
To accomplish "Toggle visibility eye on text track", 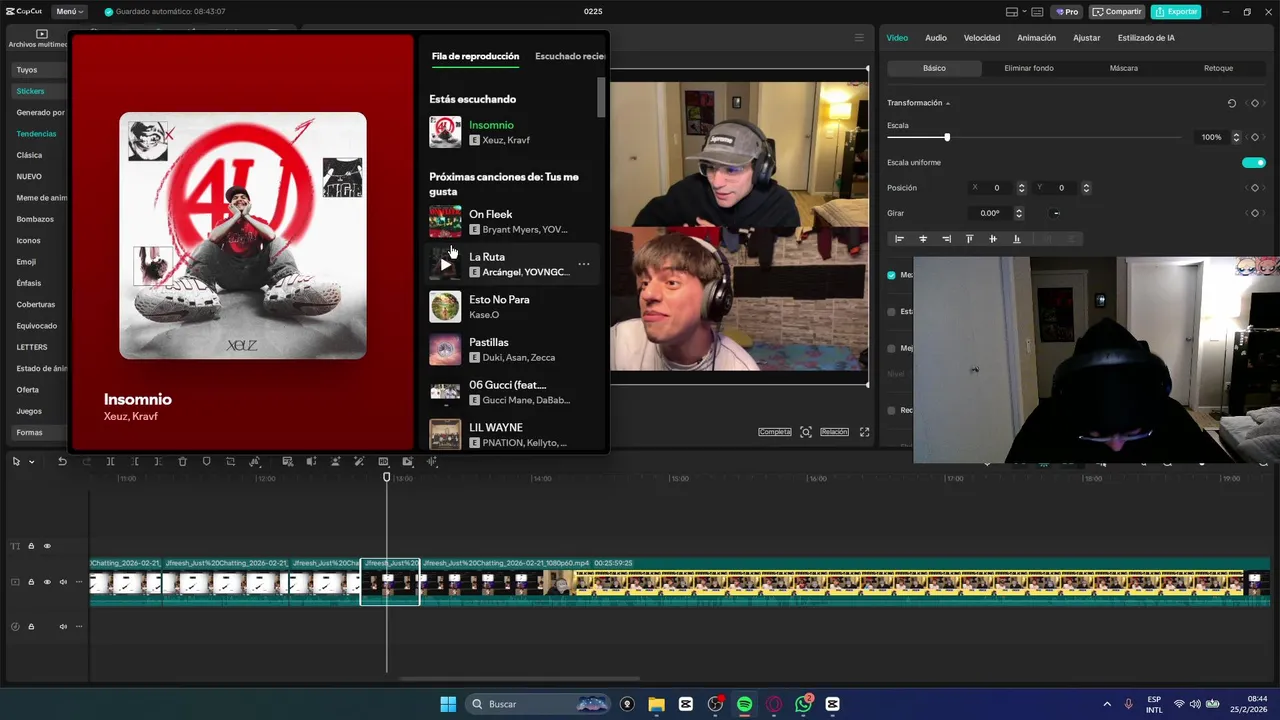I will pos(46,546).
